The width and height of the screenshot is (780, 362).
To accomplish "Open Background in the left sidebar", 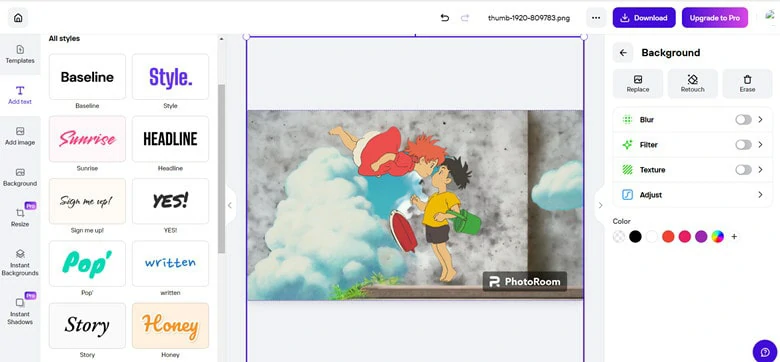I will coord(20,178).
